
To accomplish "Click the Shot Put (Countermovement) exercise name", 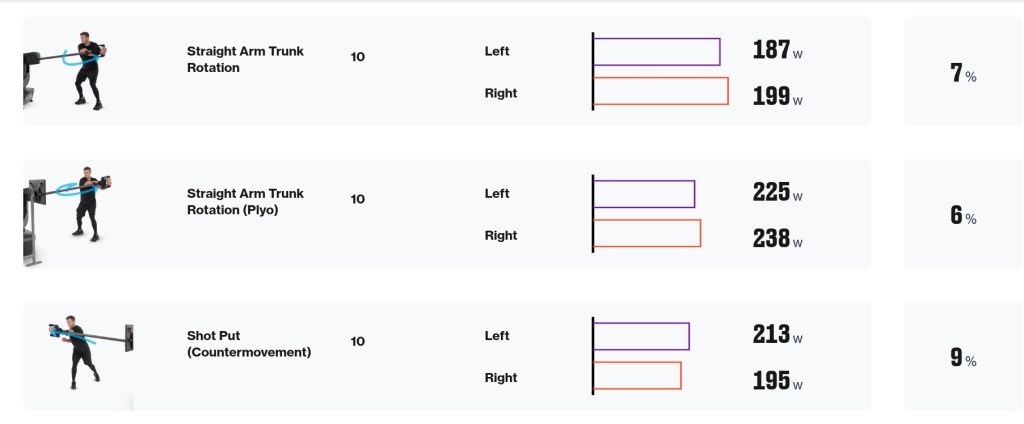I will pos(249,344).
